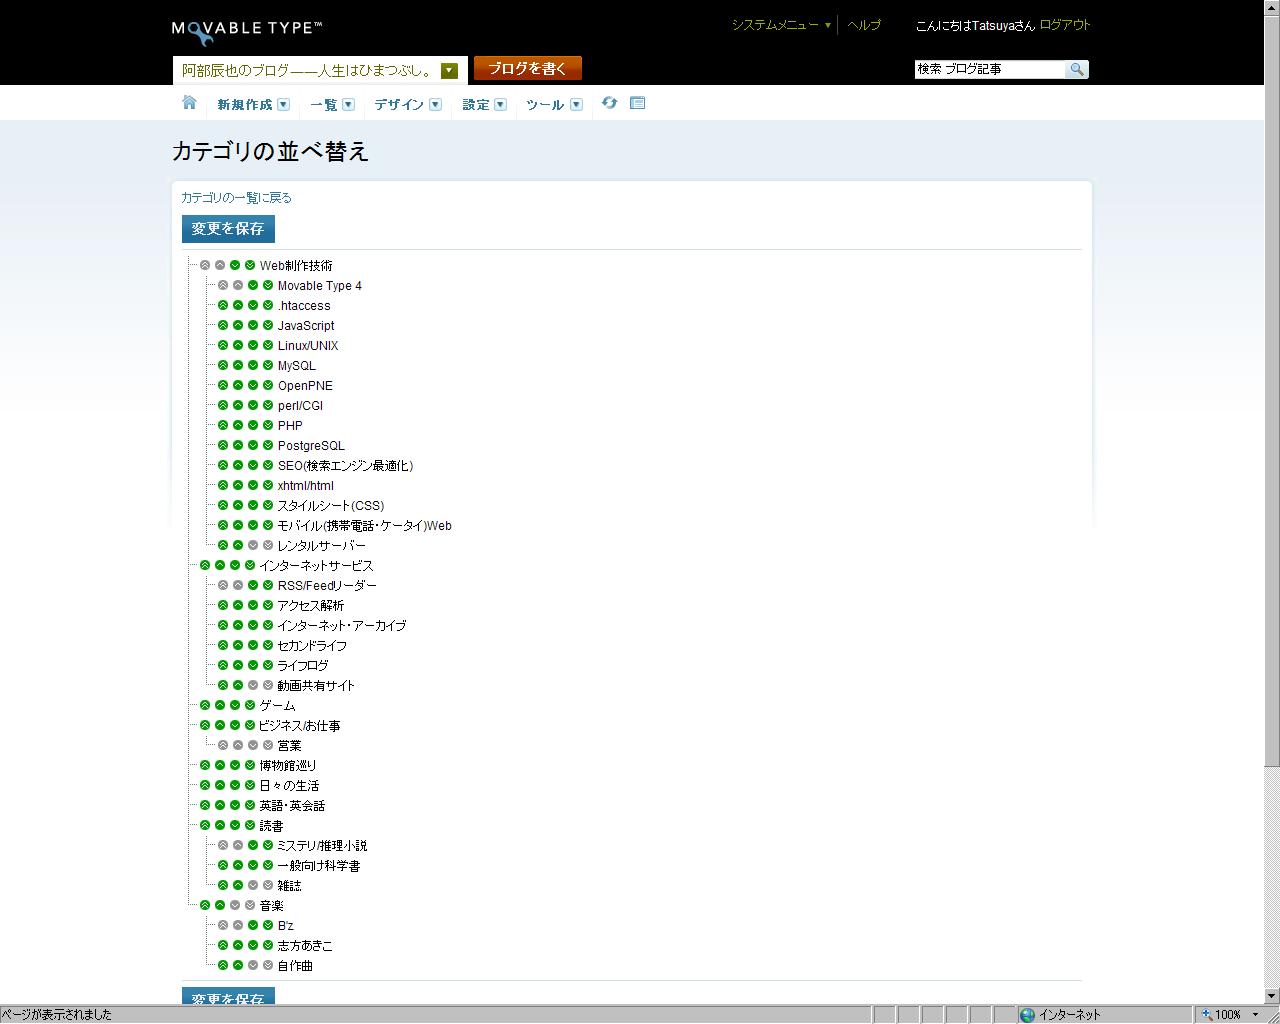This screenshot has height=1024, width=1280.
Task: Move 英語・英会話 down one position
Action: pyautogui.click(x=235, y=805)
